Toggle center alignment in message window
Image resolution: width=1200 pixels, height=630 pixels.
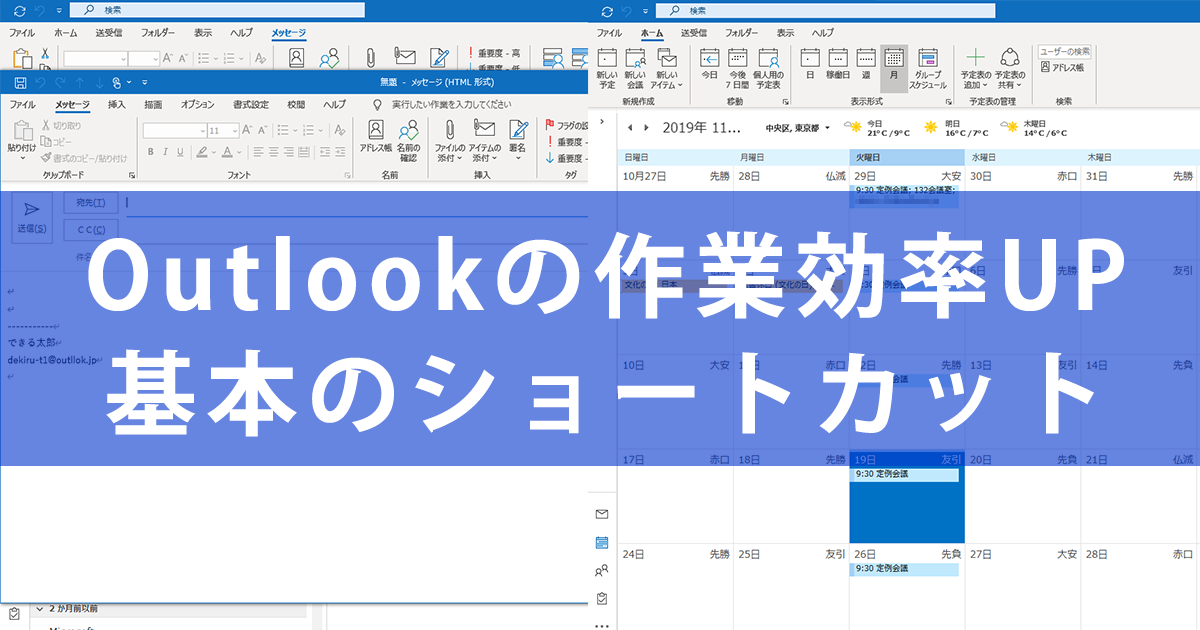click(x=274, y=152)
